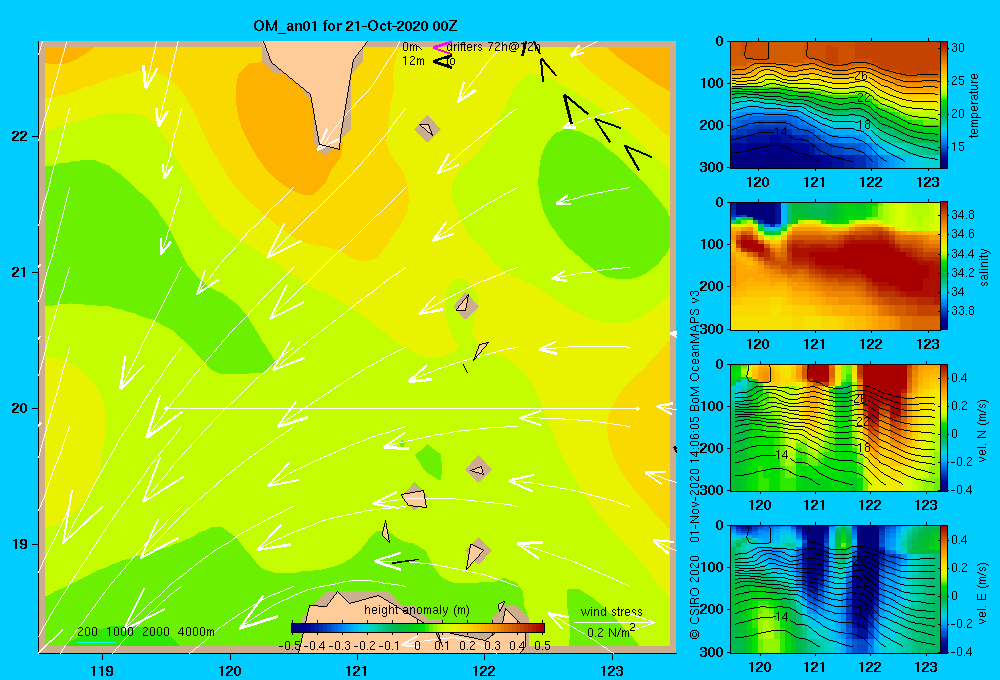Image resolution: width=1000 pixels, height=680 pixels.
Task: Click latitude label 20 on main map
Action: coord(19,408)
